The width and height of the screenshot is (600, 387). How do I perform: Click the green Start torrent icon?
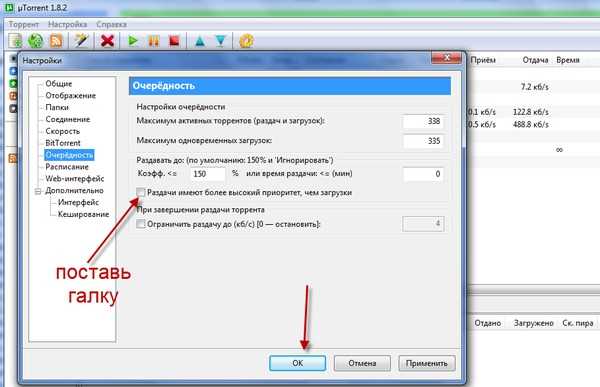133,41
